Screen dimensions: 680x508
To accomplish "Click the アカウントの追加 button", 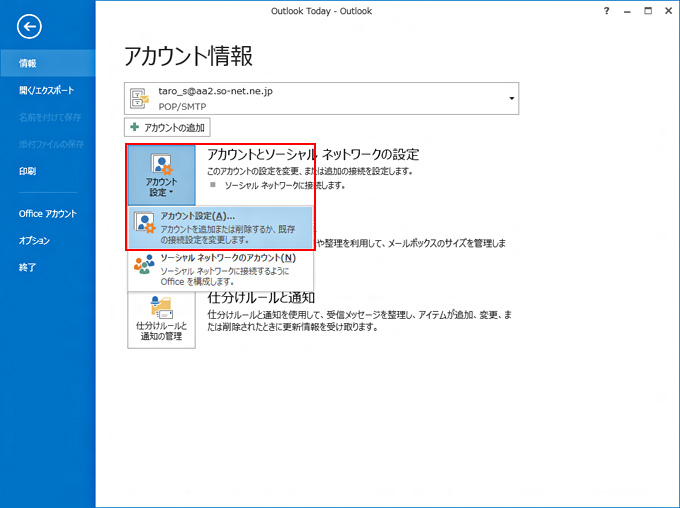I will [168, 128].
